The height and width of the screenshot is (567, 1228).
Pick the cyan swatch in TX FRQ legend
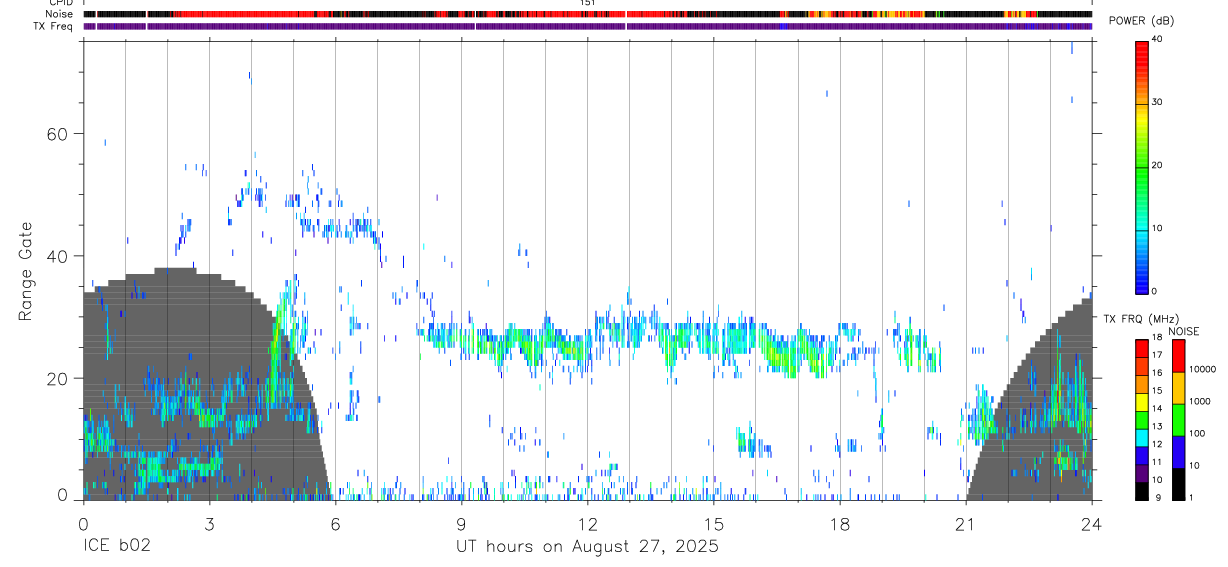coord(1142,437)
